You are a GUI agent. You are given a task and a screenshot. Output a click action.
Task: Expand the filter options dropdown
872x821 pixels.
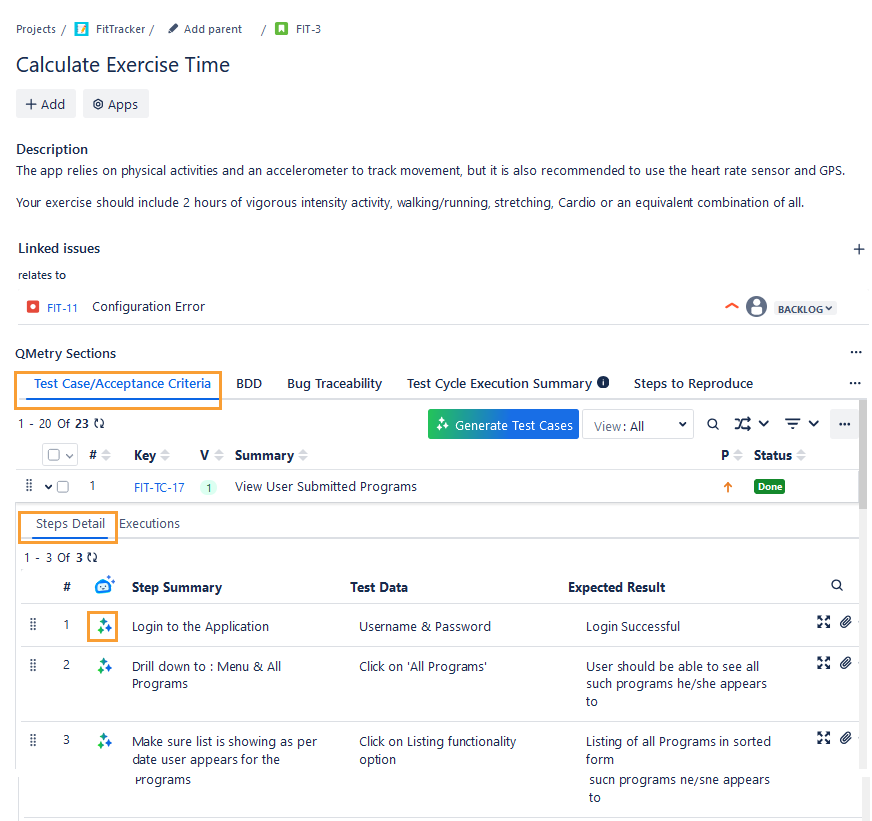coord(803,424)
